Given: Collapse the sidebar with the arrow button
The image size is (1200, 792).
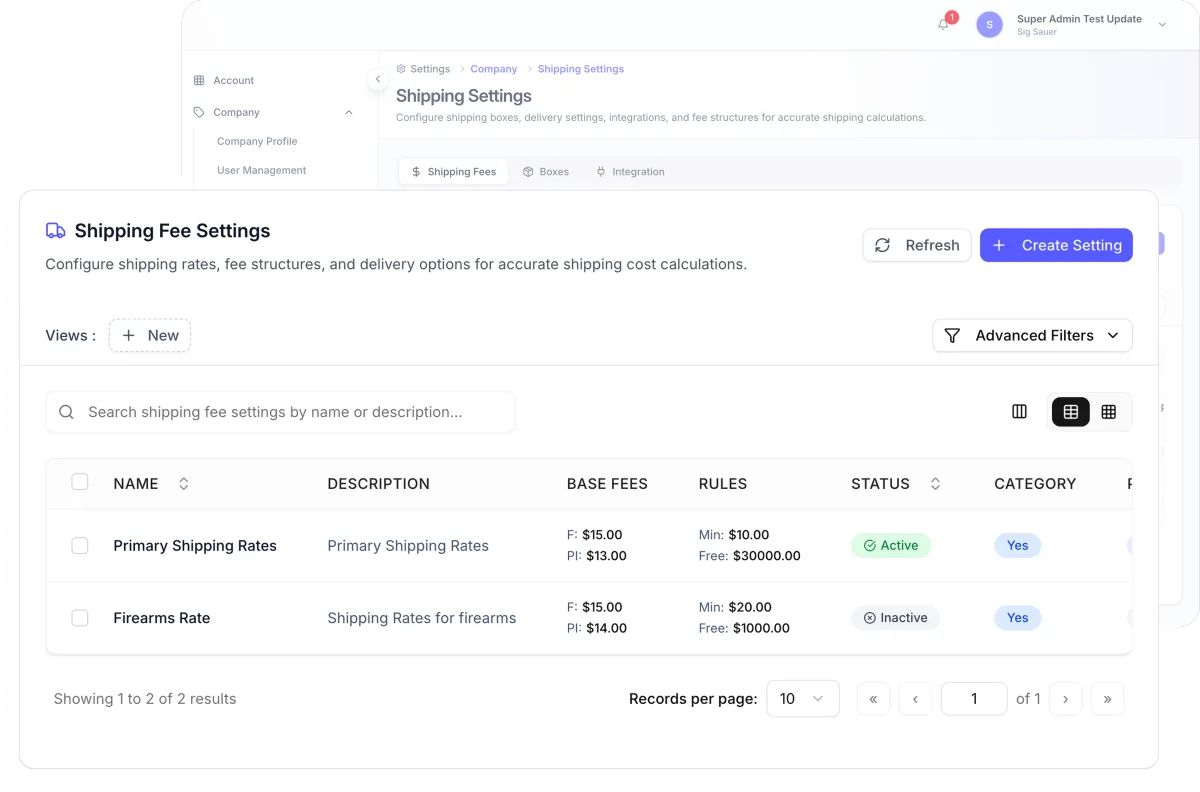Looking at the screenshot, I should tap(377, 79).
